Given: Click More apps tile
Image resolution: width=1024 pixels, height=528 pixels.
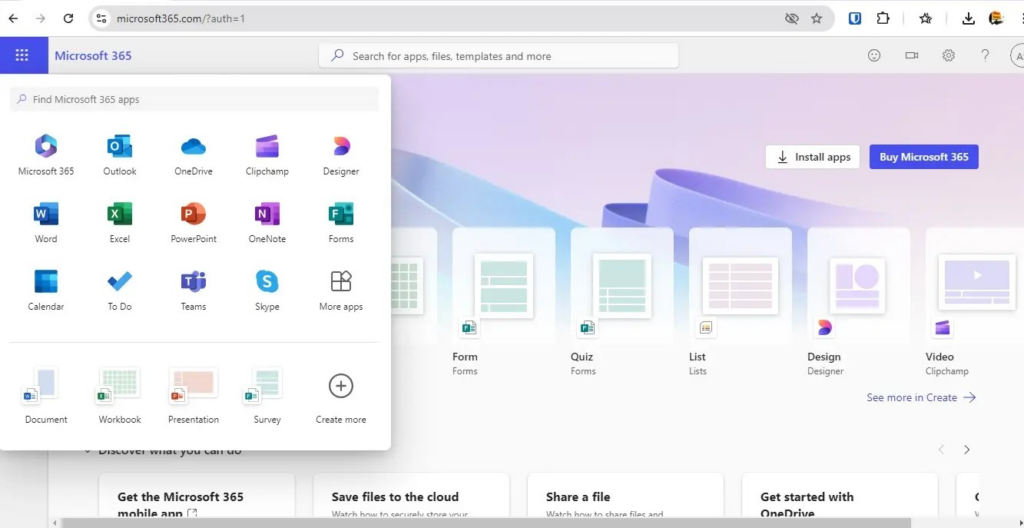Looking at the screenshot, I should (341, 290).
